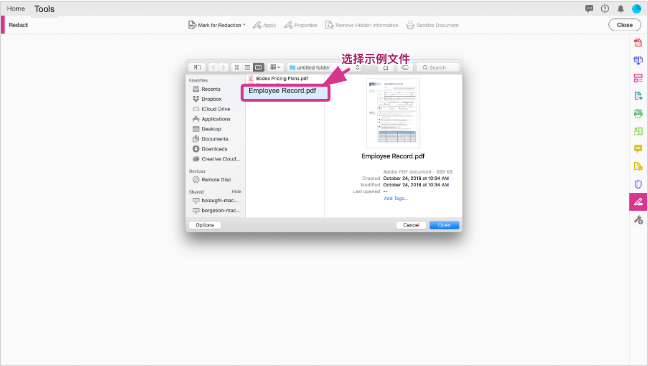
Task: Select Bodea Pricing Plans.pdf file
Action: [x=282, y=78]
